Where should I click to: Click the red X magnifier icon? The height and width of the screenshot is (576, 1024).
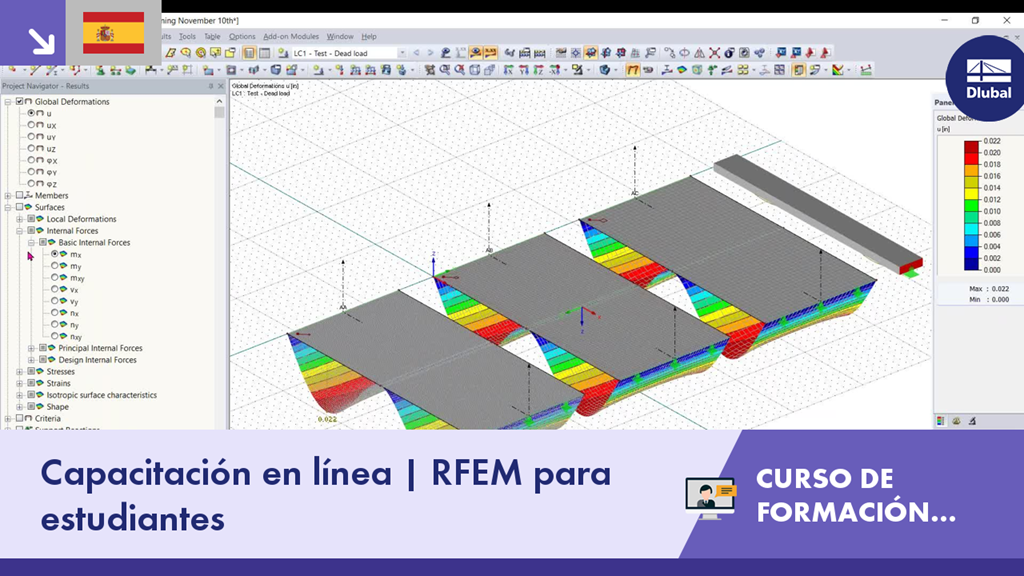(460, 70)
